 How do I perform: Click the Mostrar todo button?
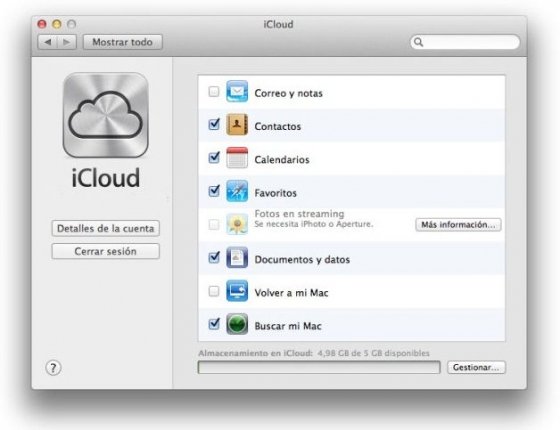pos(122,42)
